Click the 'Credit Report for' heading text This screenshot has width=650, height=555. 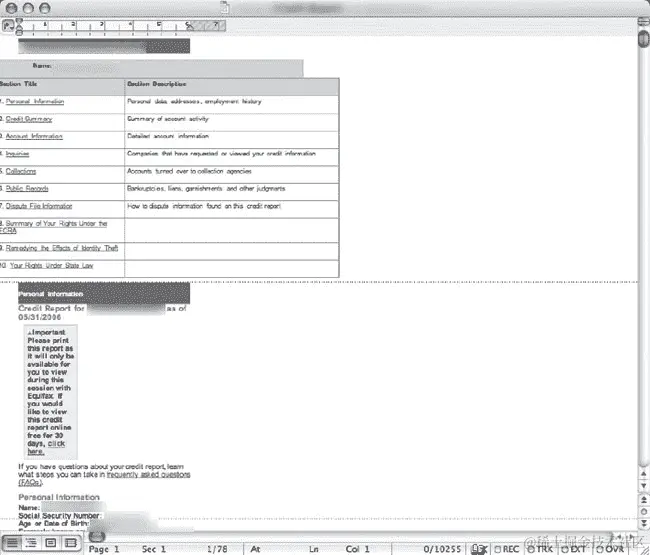pyautogui.click(x=51, y=308)
